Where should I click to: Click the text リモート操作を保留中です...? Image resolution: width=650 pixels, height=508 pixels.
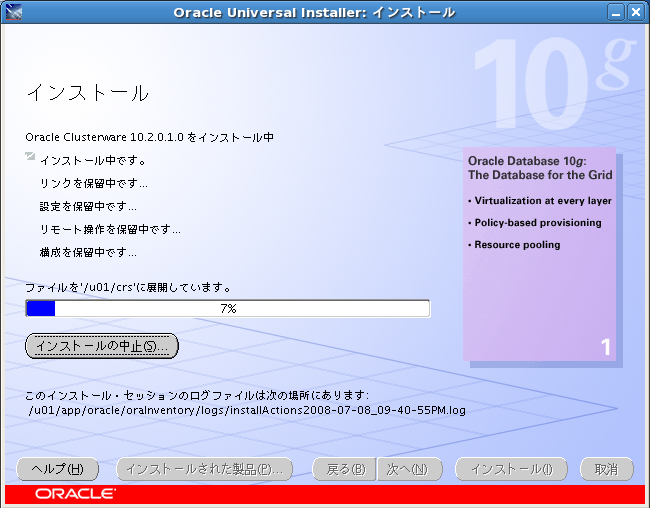110,229
